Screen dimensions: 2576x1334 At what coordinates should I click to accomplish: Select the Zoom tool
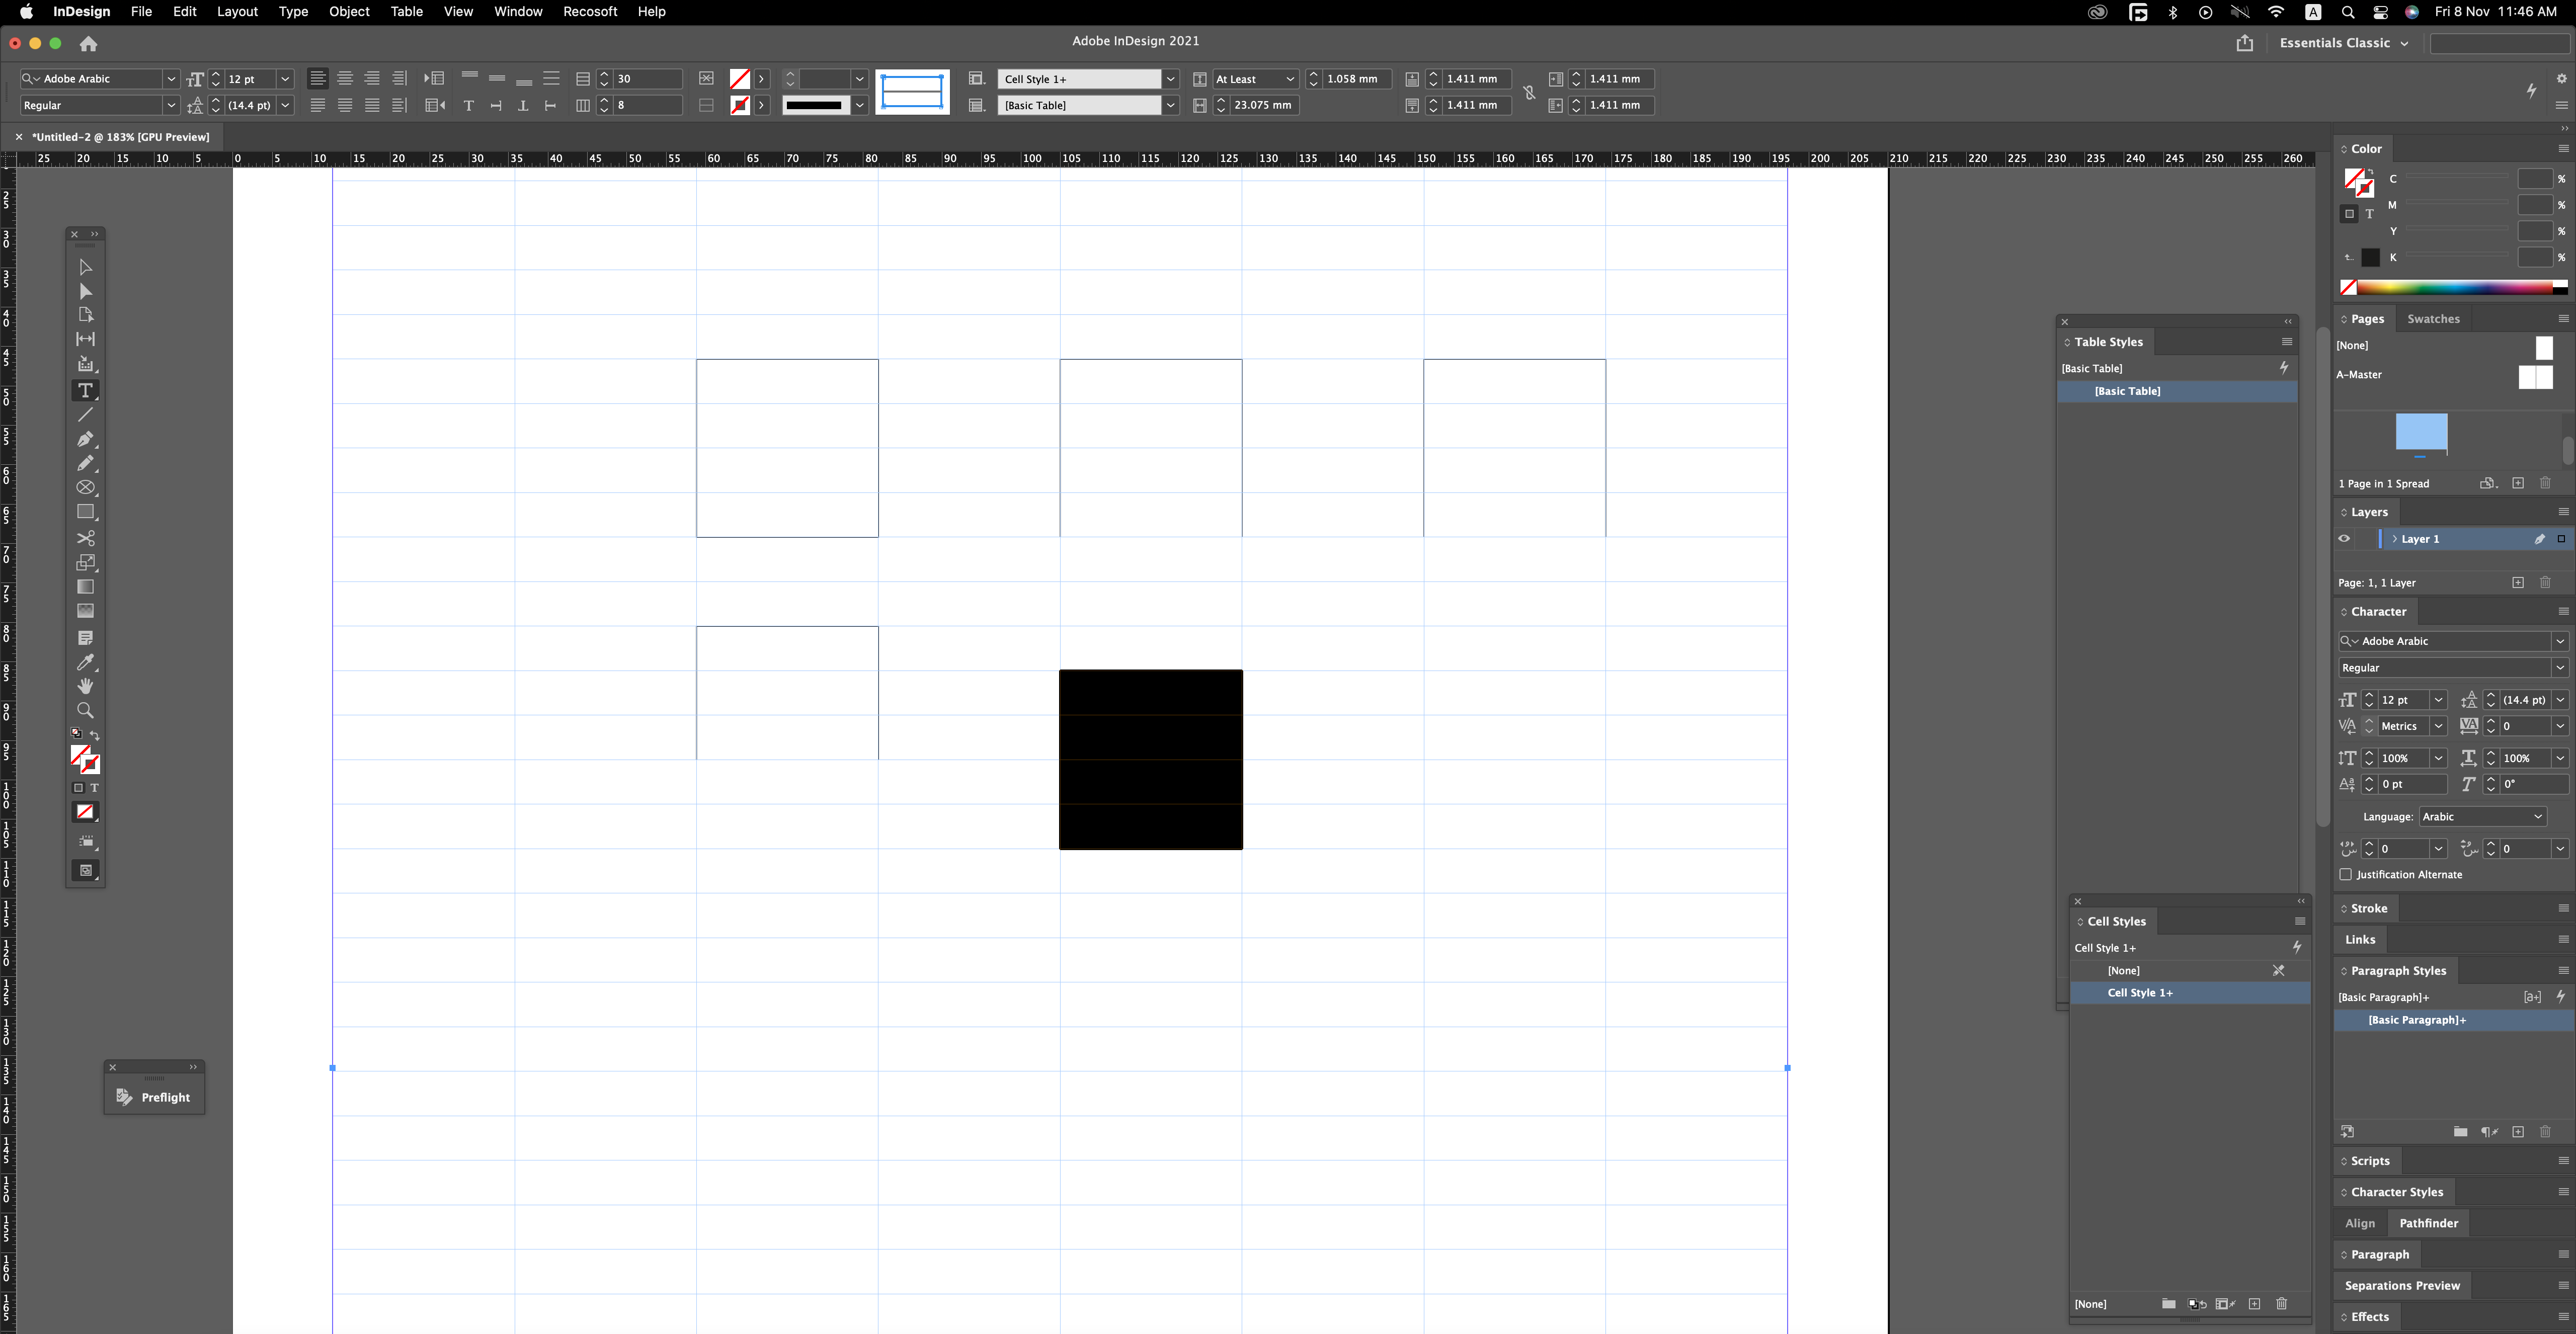[x=85, y=710]
